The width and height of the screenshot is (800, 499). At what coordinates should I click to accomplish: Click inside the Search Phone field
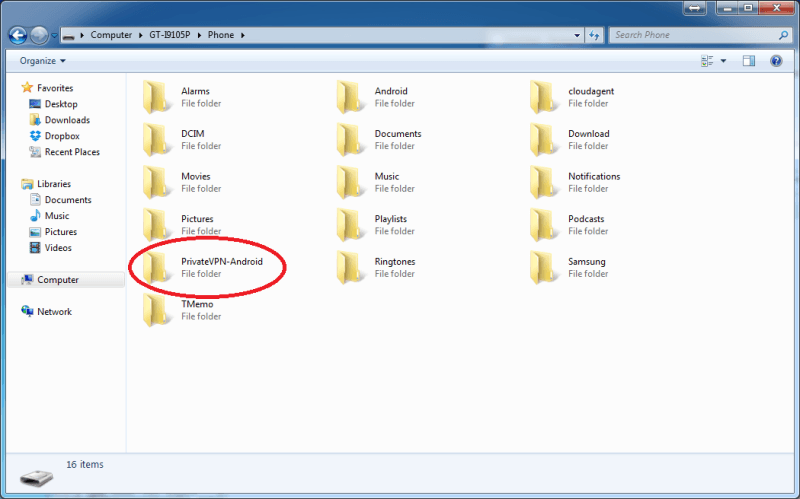point(690,35)
